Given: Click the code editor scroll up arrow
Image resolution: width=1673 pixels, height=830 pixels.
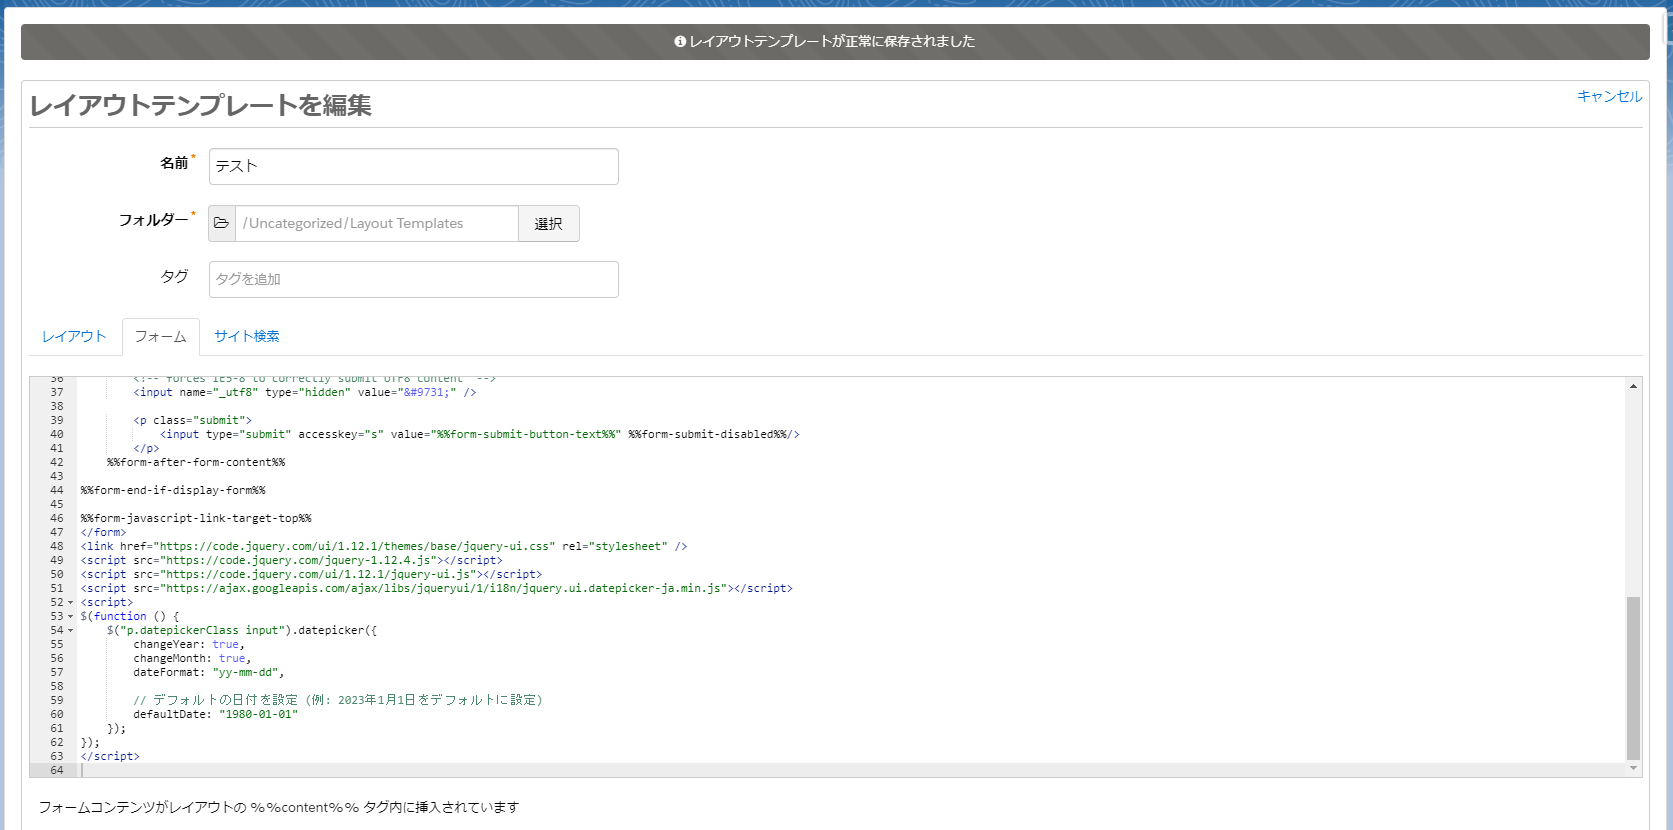Looking at the screenshot, I should pos(1633,386).
